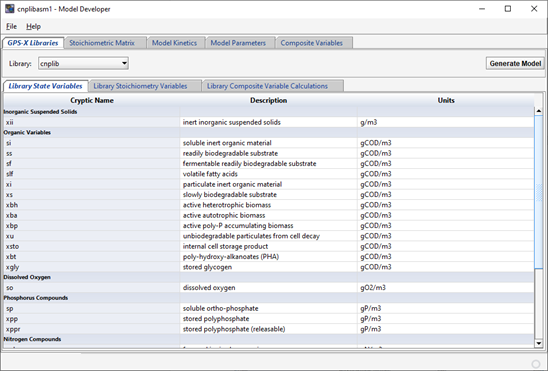The height and width of the screenshot is (371, 548).
Task: Select 'active autotrophic biomass' description
Action: pyautogui.click(x=268, y=215)
